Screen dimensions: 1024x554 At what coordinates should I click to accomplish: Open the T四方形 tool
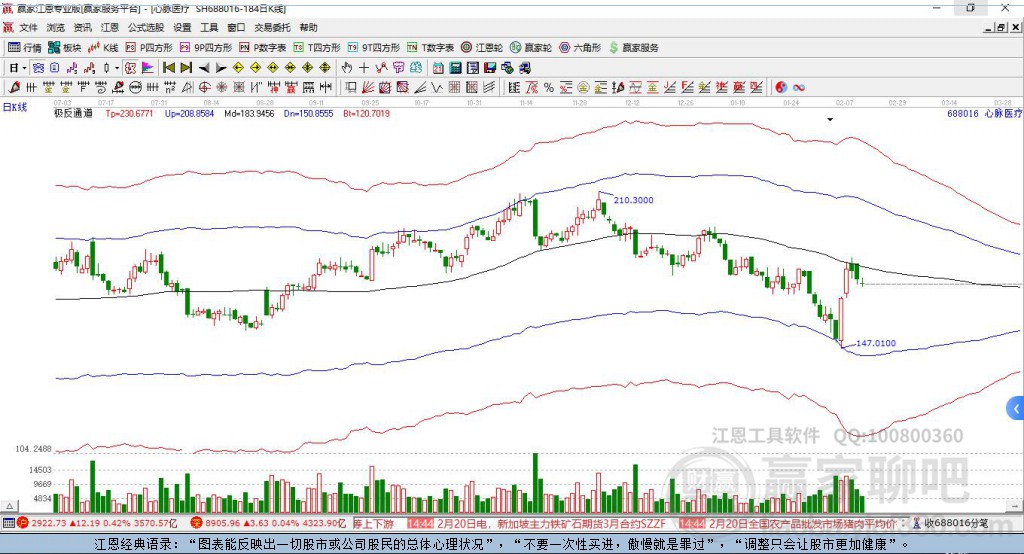pos(316,48)
